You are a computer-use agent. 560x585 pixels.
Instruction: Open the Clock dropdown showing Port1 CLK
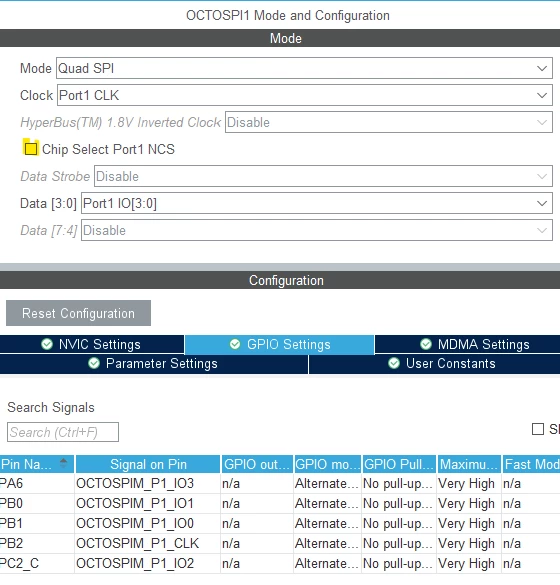[304, 95]
